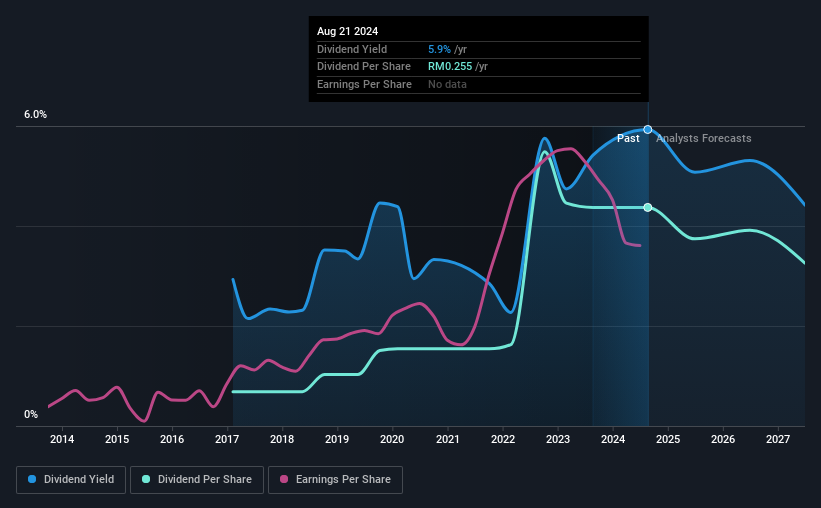
Task: Select the blue Dividend Yield marker point
Action: pyautogui.click(x=648, y=129)
